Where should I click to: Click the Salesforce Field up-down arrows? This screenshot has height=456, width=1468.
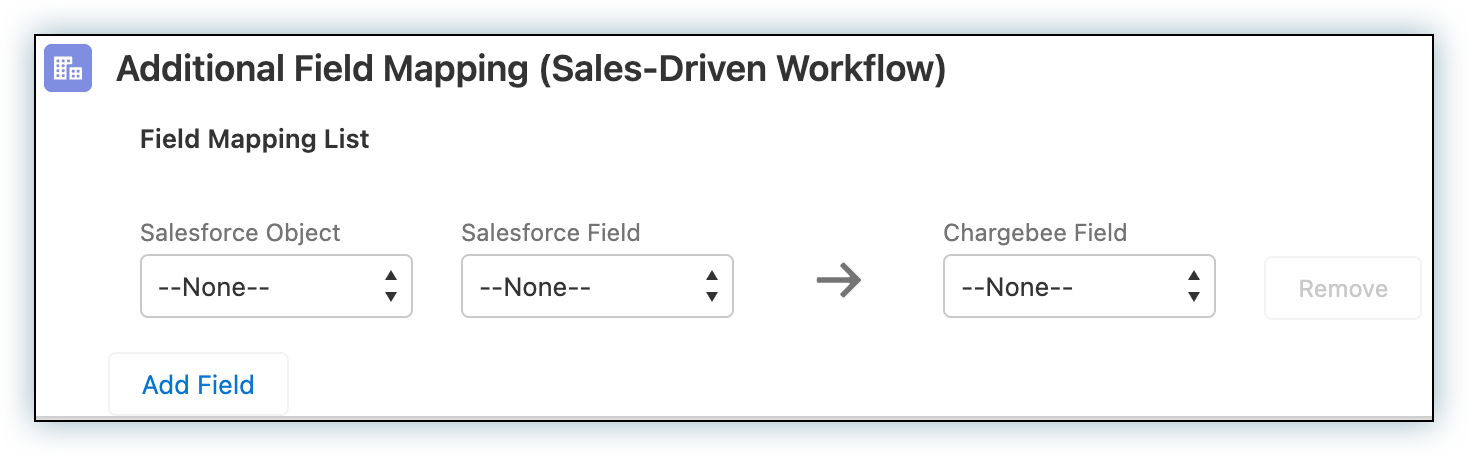click(712, 286)
